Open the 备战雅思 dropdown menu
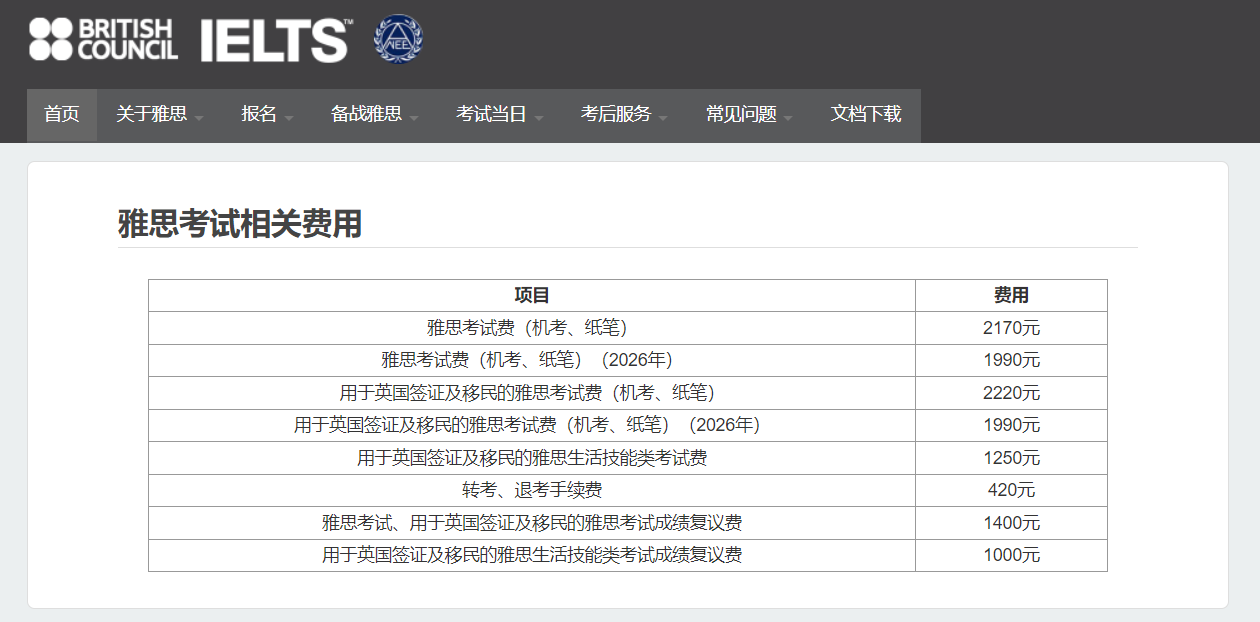This screenshot has height=622, width=1260. [374, 115]
